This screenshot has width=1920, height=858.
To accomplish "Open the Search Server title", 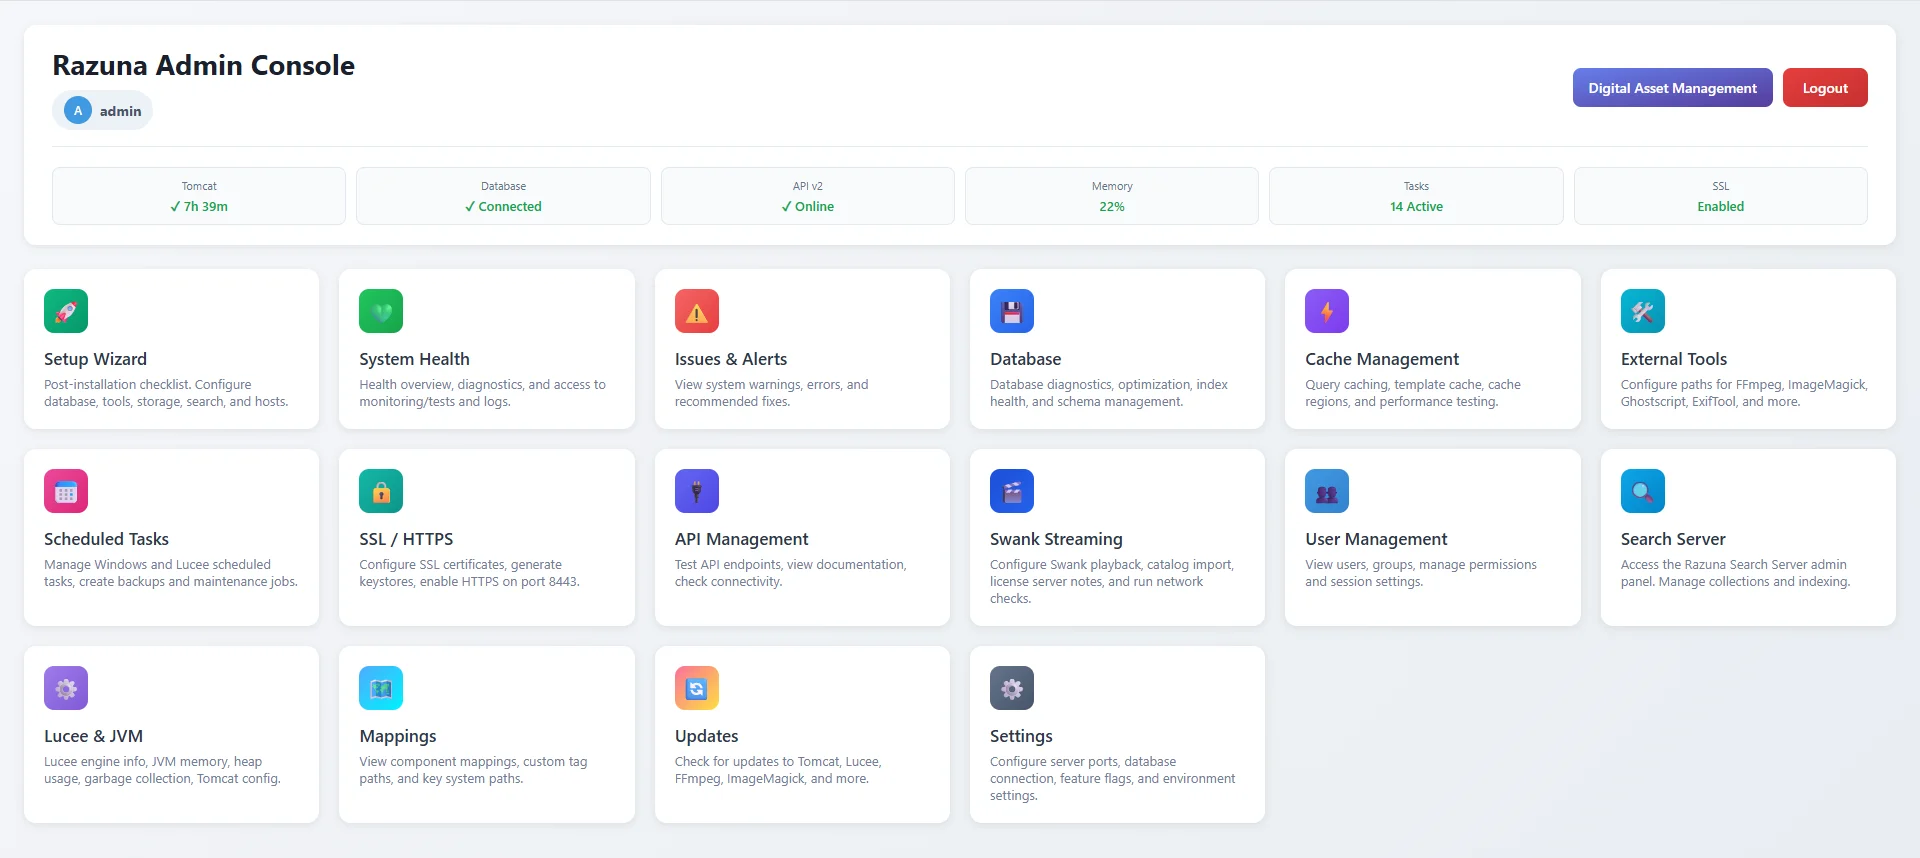I will click(1673, 539).
